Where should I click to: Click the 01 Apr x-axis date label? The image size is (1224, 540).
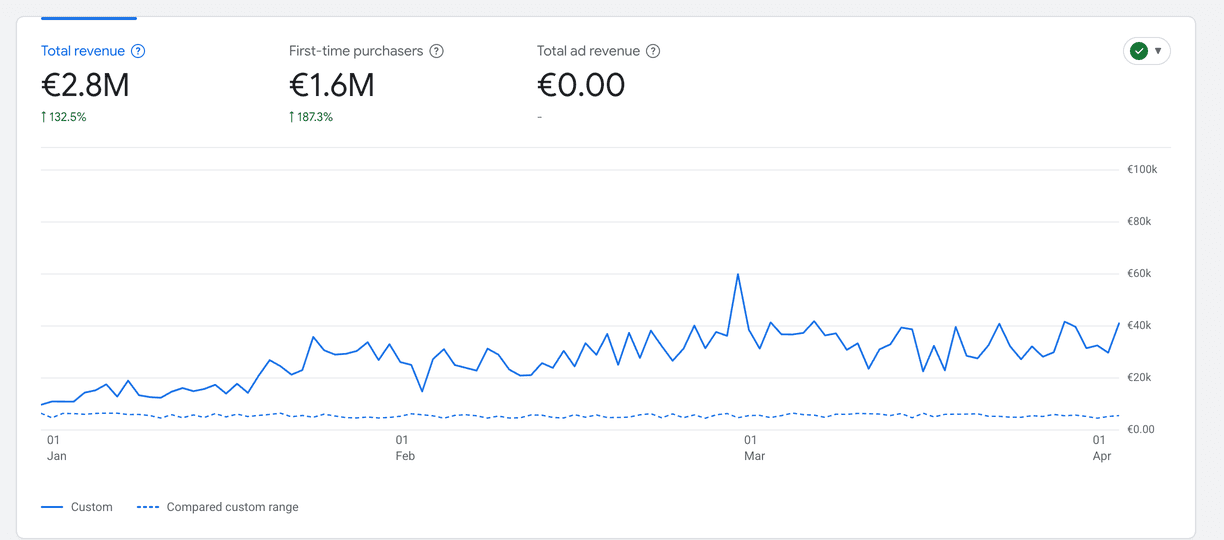(x=1102, y=448)
